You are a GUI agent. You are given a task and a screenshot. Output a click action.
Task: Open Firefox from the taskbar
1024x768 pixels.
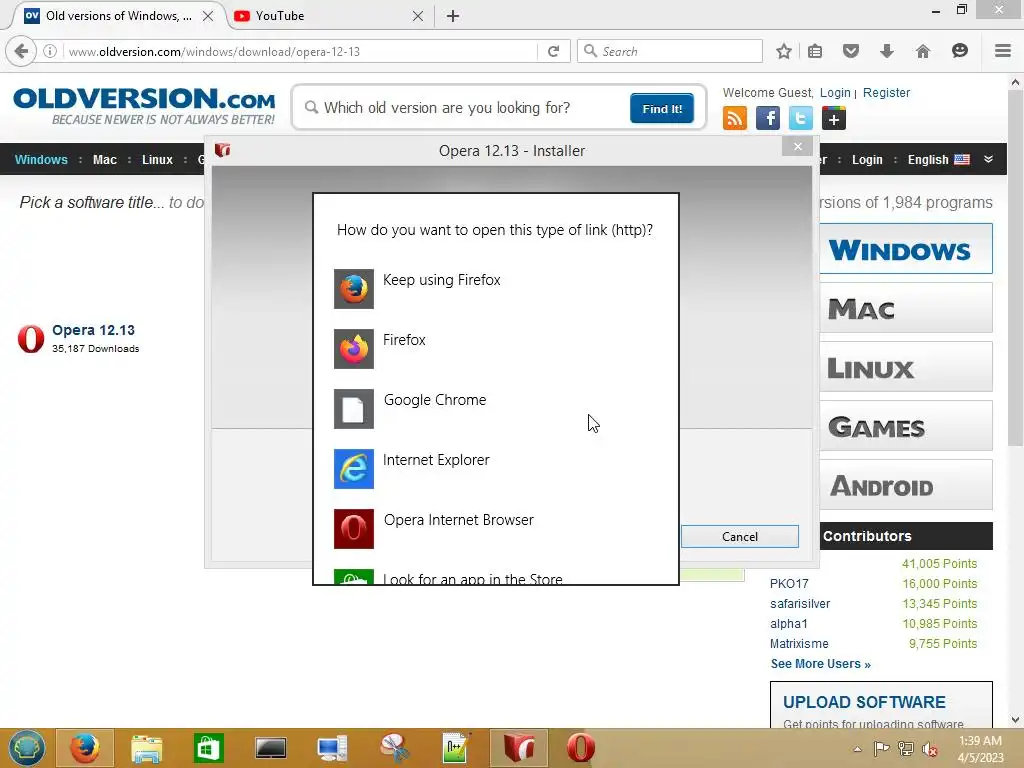(x=85, y=748)
